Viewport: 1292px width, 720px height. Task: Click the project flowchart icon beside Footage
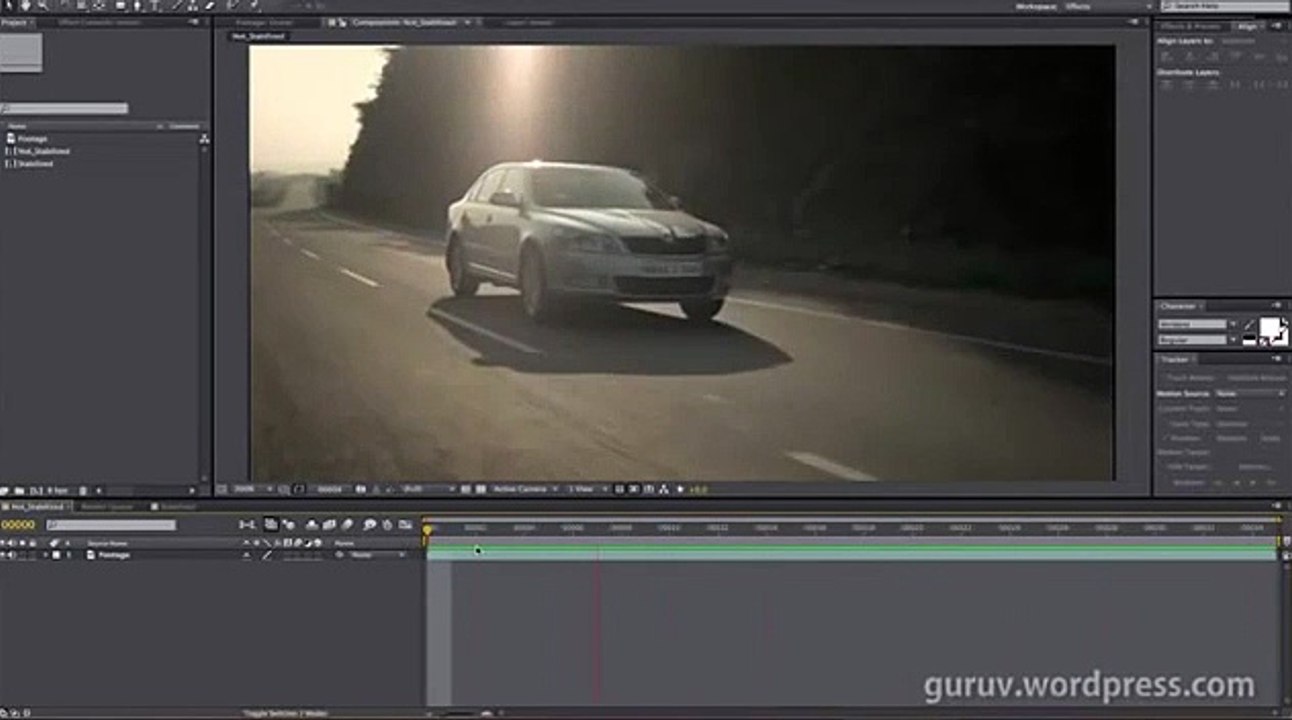[204, 139]
